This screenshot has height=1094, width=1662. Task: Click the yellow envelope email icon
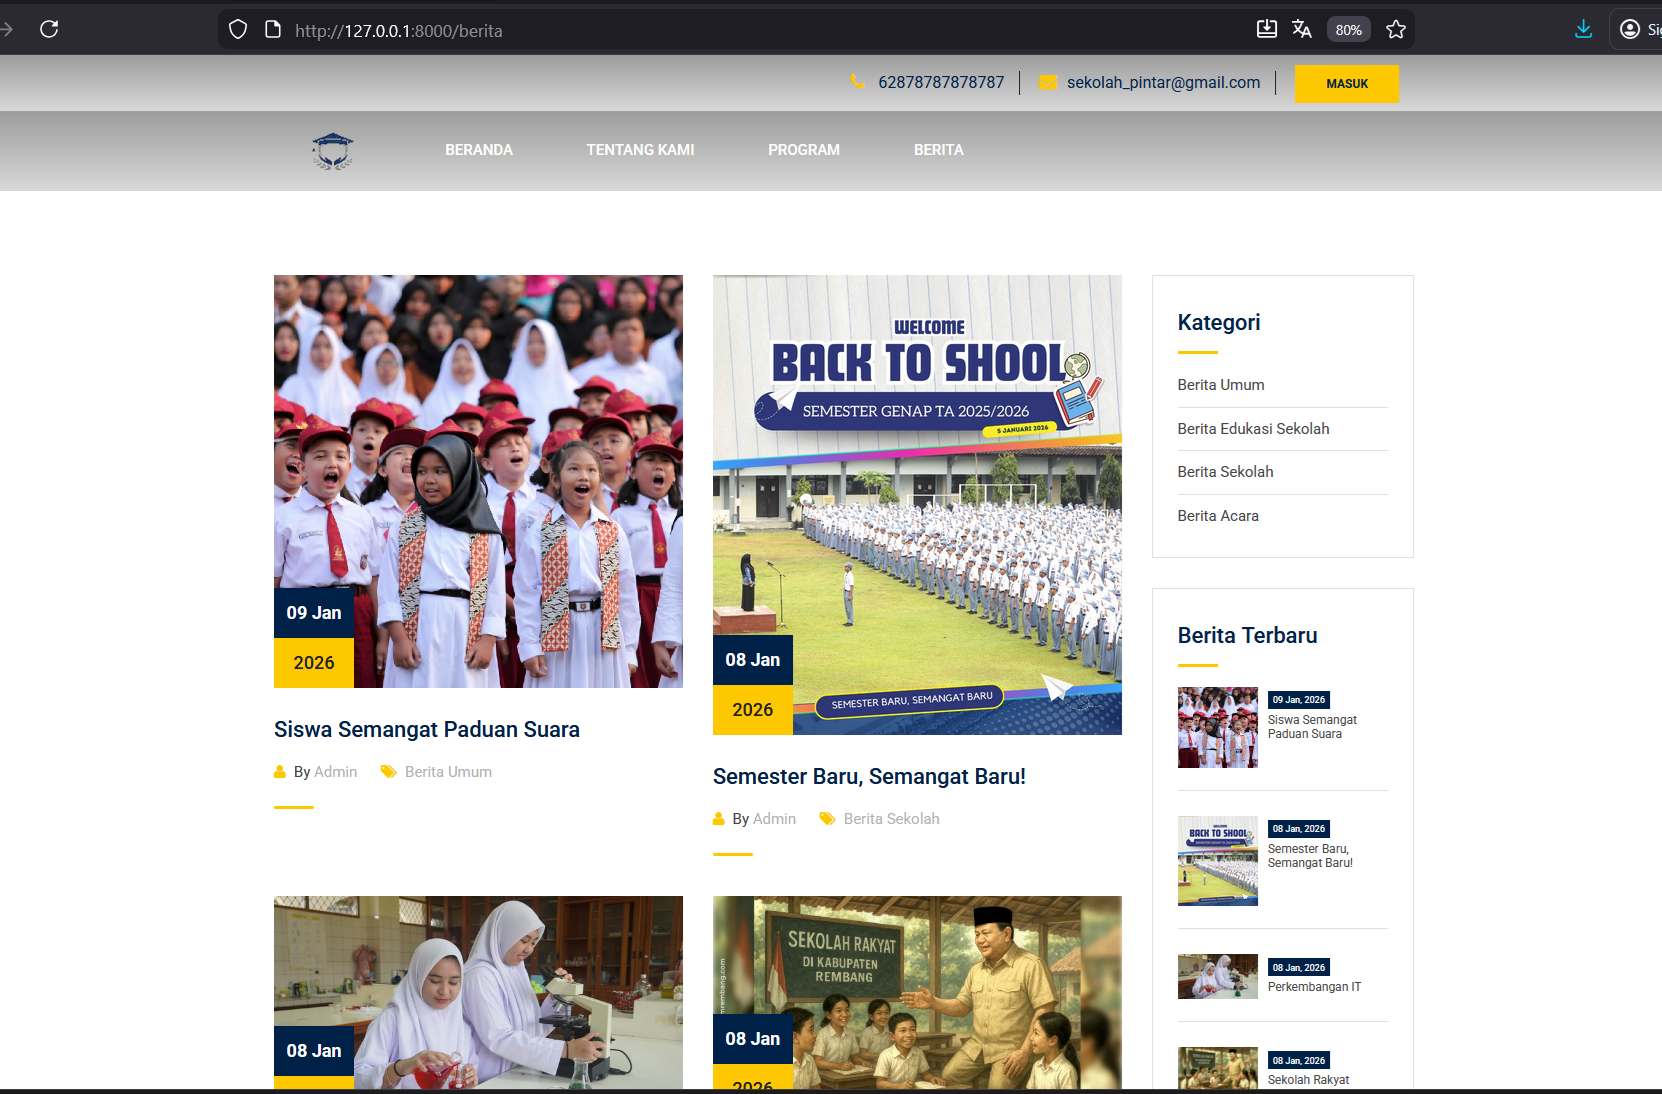click(x=1048, y=83)
